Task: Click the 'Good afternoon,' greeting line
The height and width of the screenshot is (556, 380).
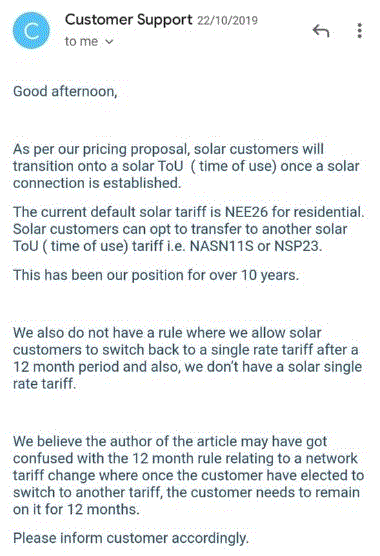Action: pyautogui.click(x=65, y=91)
